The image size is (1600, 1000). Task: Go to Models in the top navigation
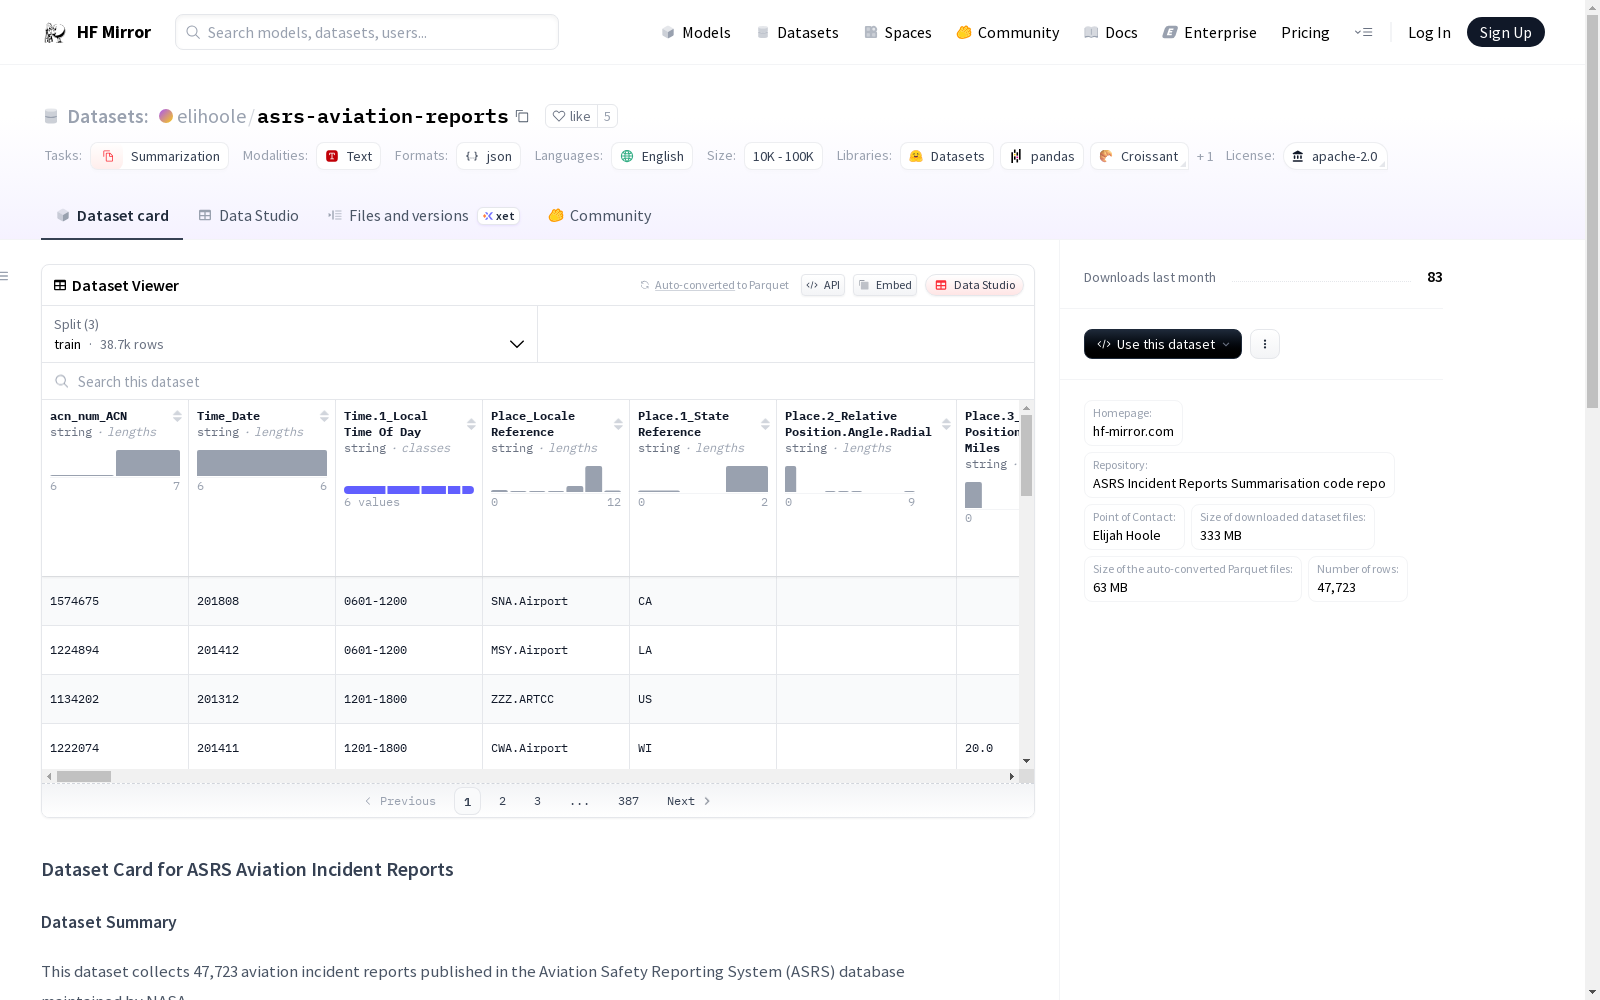[x=696, y=33]
